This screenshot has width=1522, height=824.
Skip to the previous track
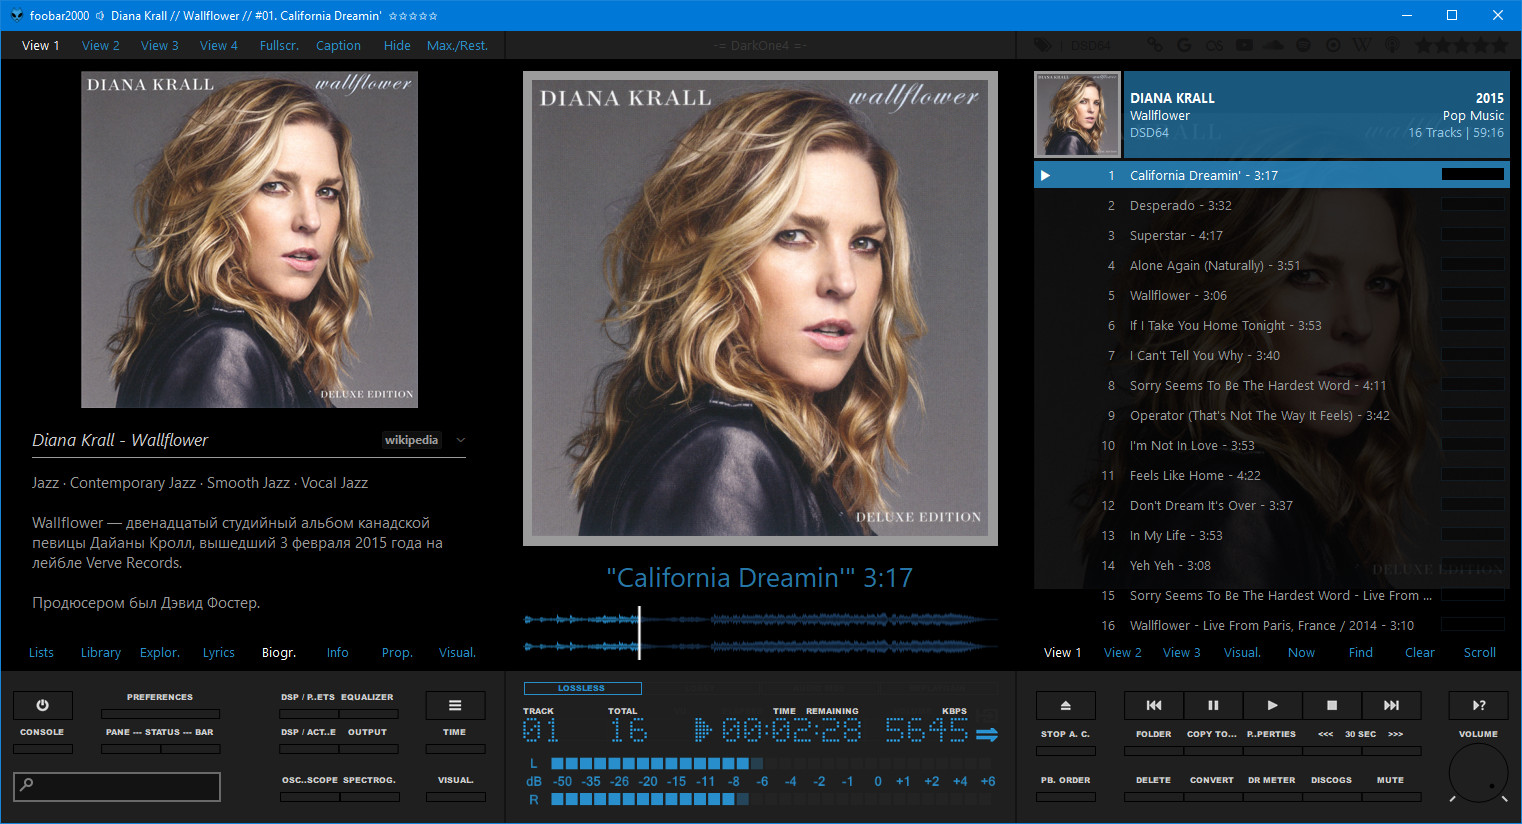pyautogui.click(x=1154, y=705)
